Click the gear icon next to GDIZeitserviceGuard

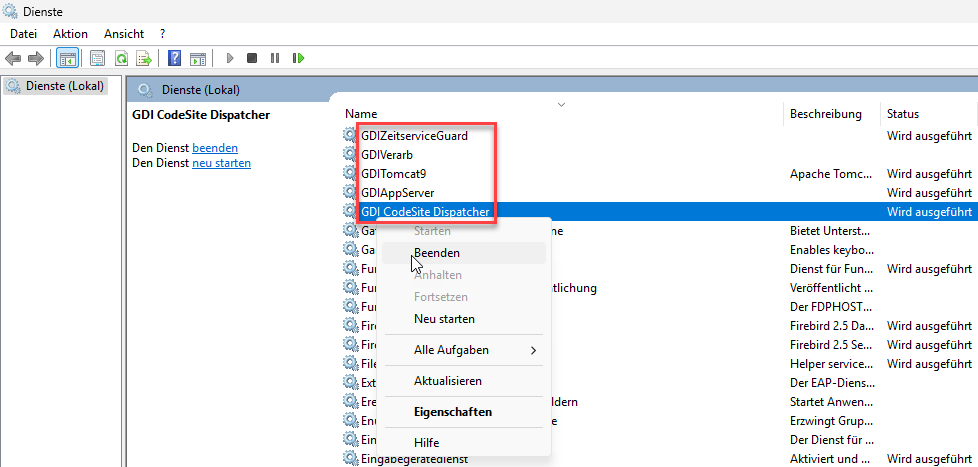point(351,135)
